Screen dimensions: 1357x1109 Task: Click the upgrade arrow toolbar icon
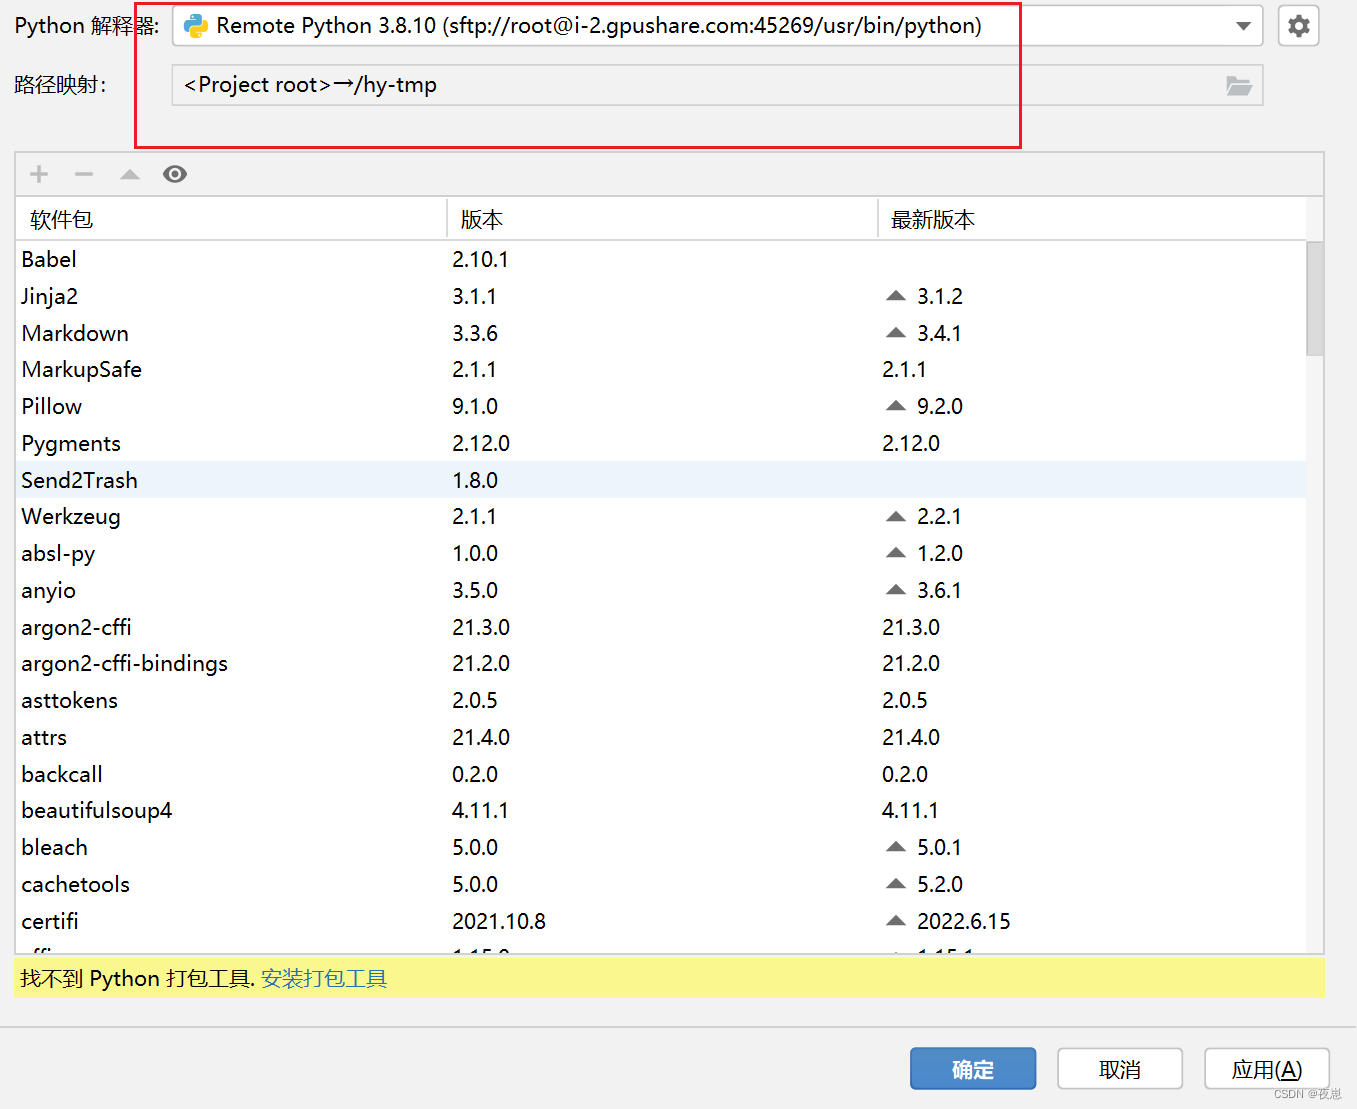click(x=130, y=174)
